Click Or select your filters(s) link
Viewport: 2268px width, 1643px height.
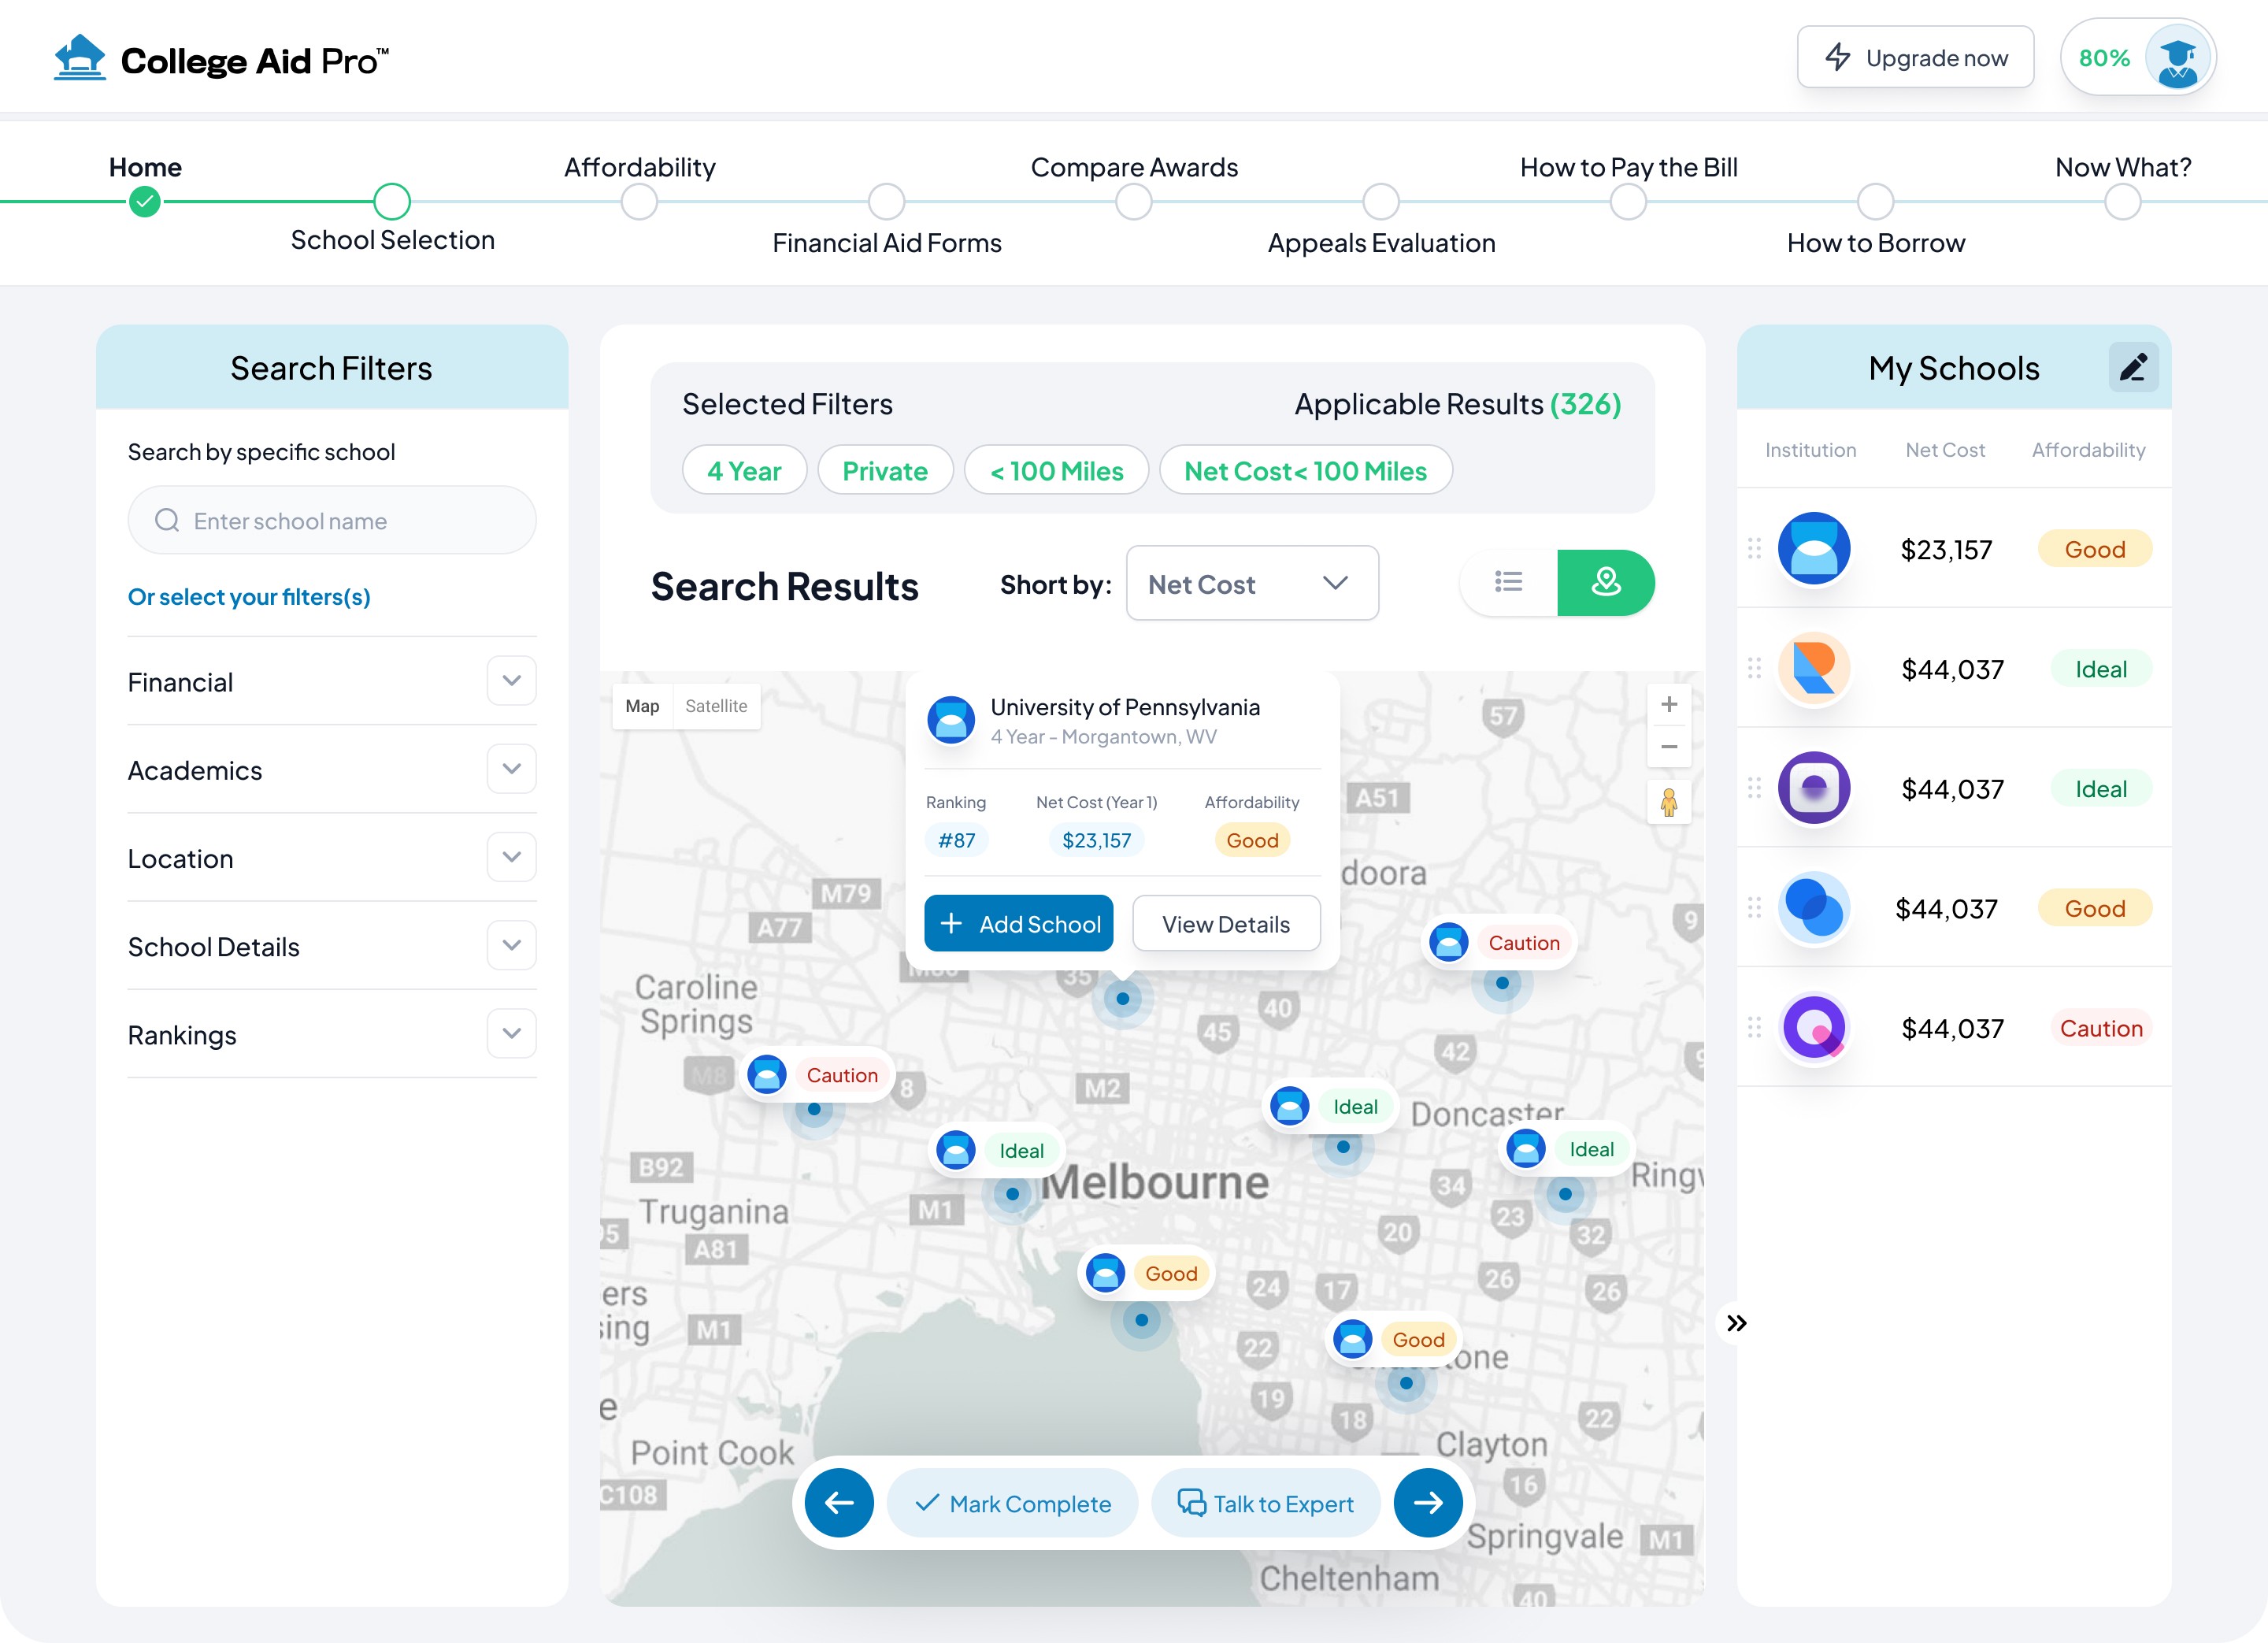pos(249,597)
